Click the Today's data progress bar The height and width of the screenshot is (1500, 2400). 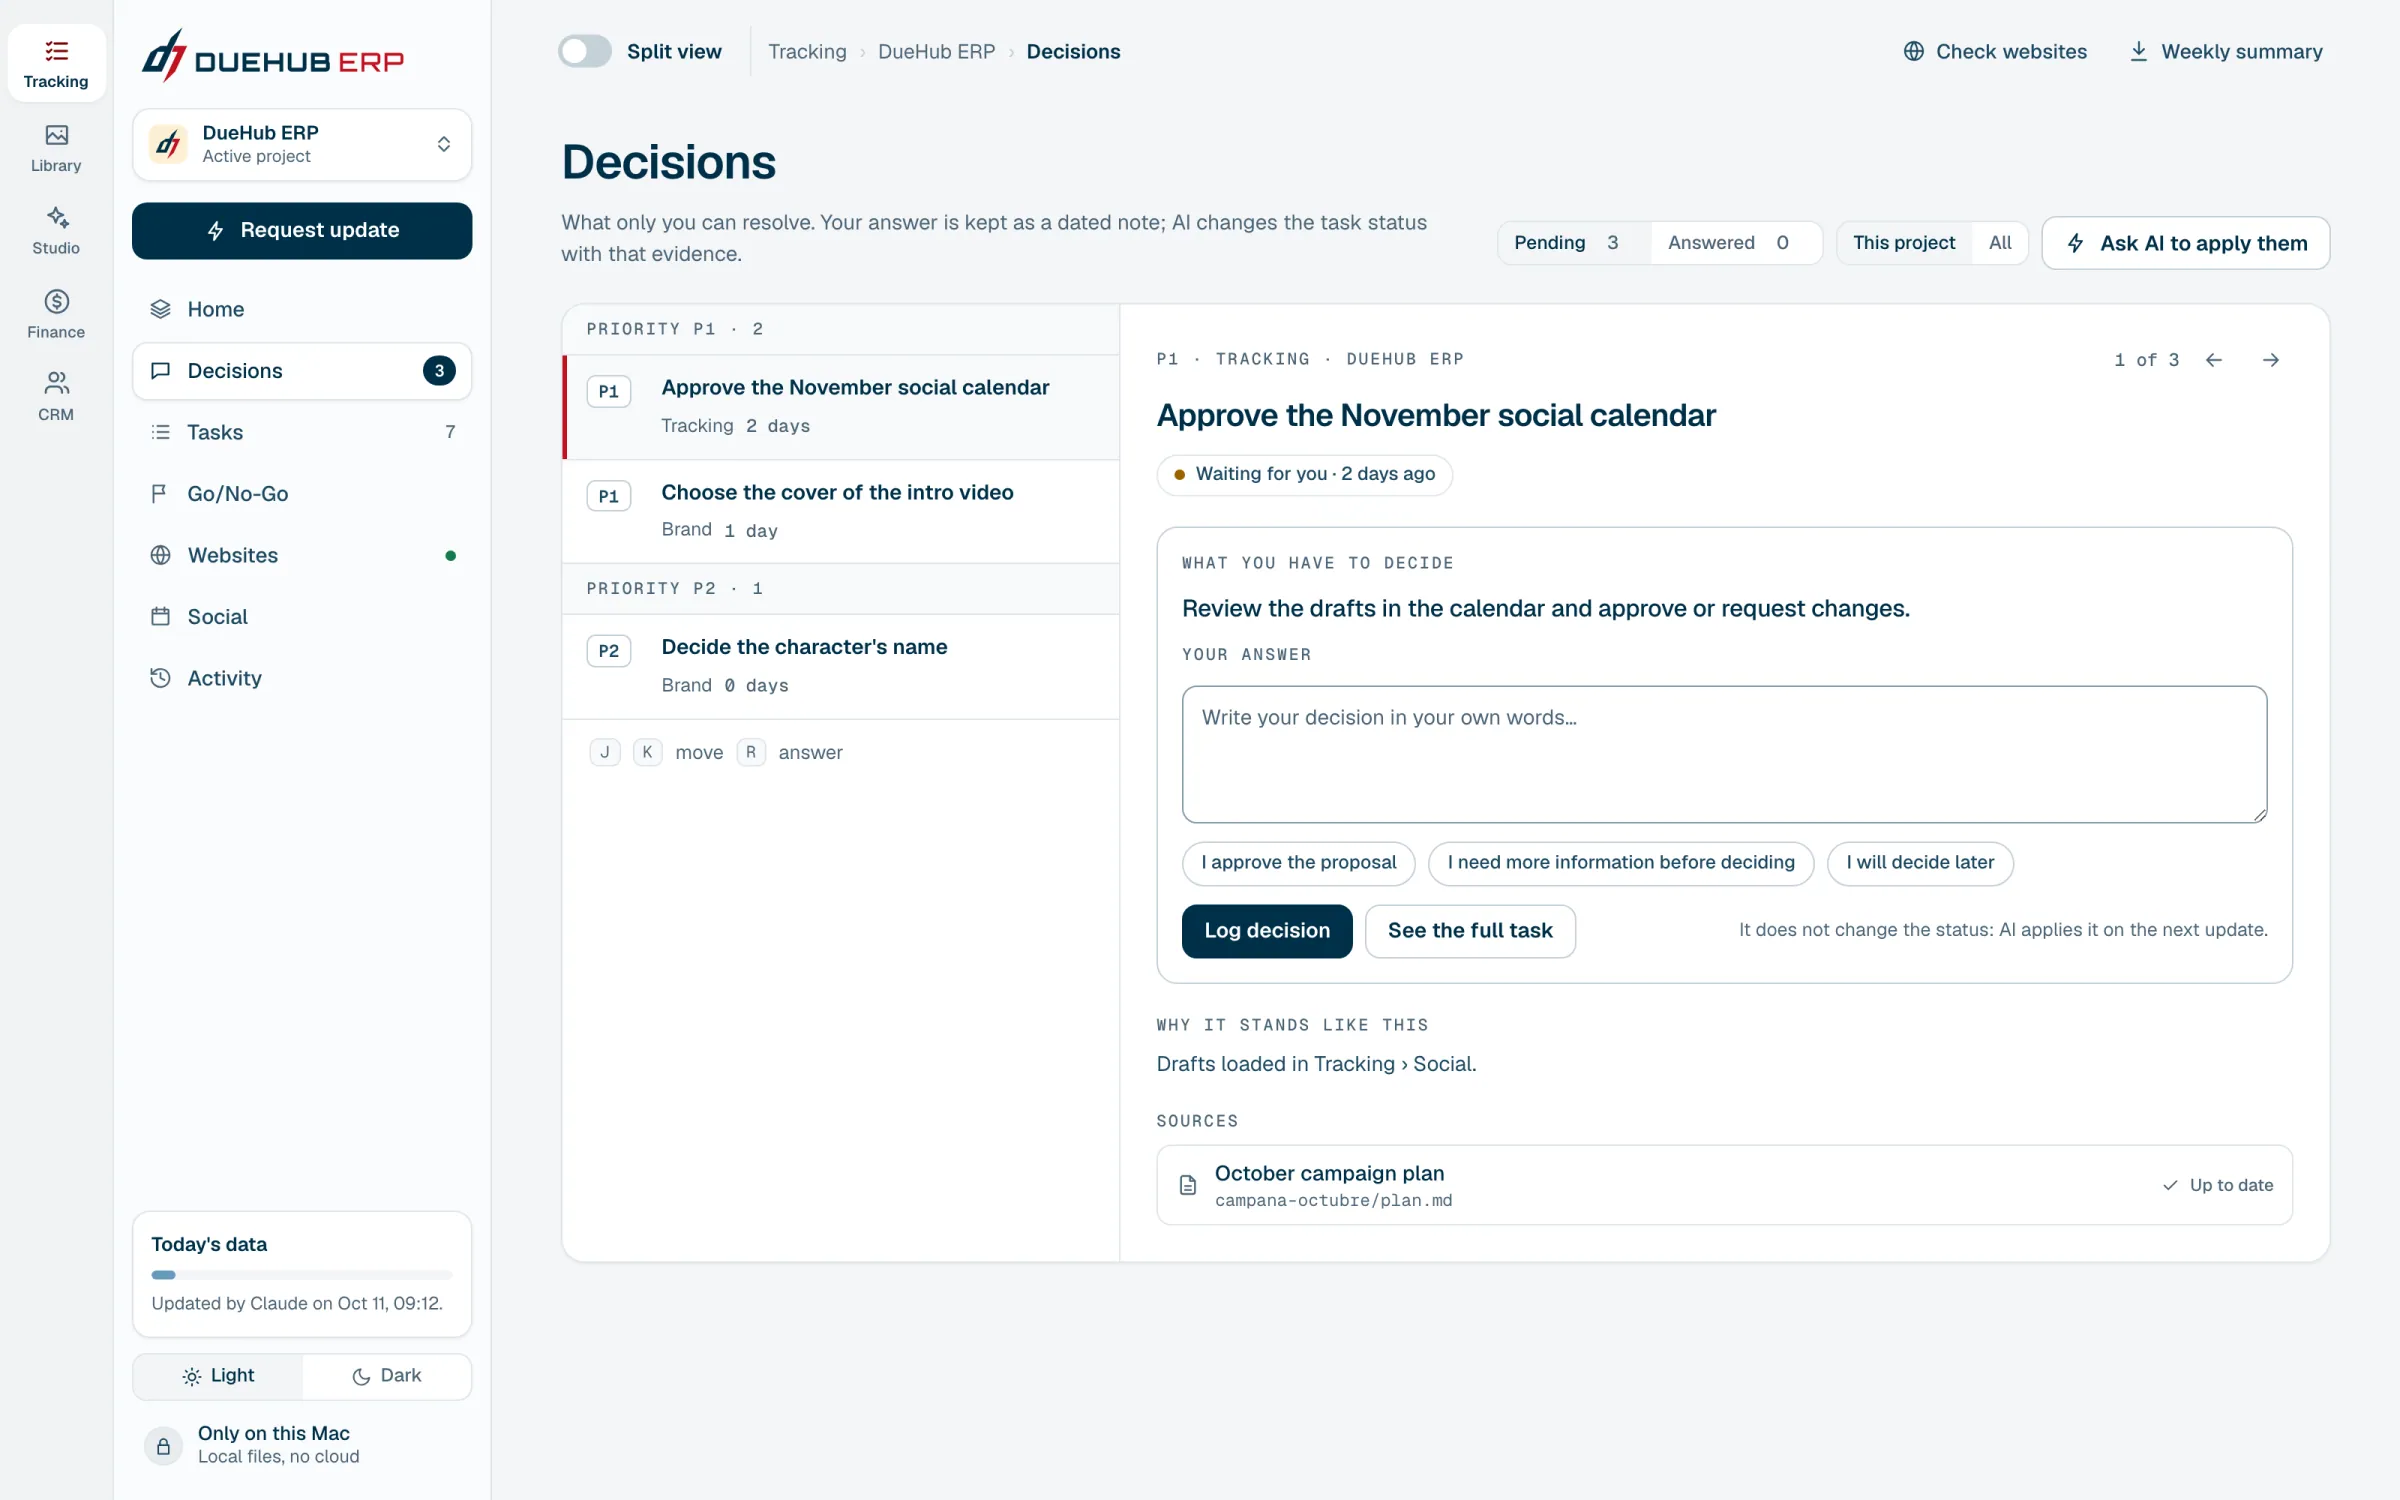pyautogui.click(x=302, y=1275)
